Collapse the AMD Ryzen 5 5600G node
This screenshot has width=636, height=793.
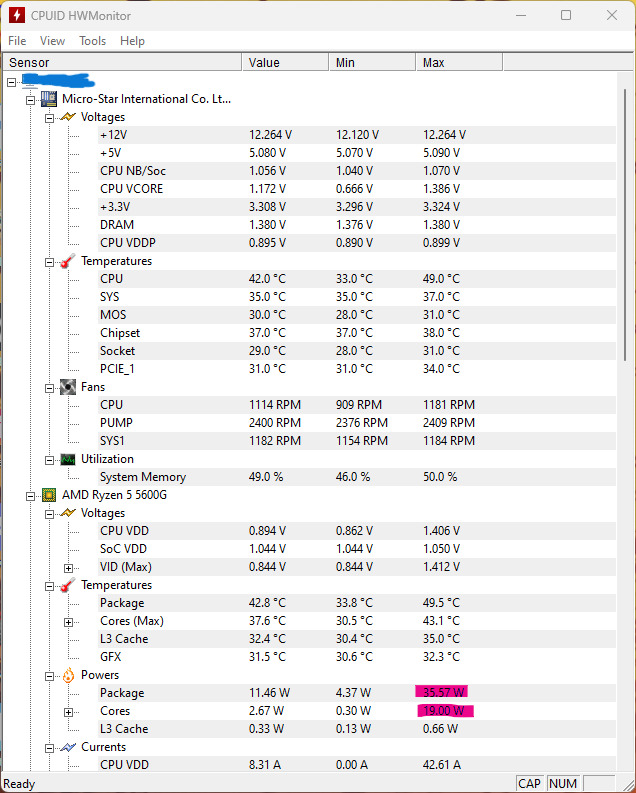30,496
